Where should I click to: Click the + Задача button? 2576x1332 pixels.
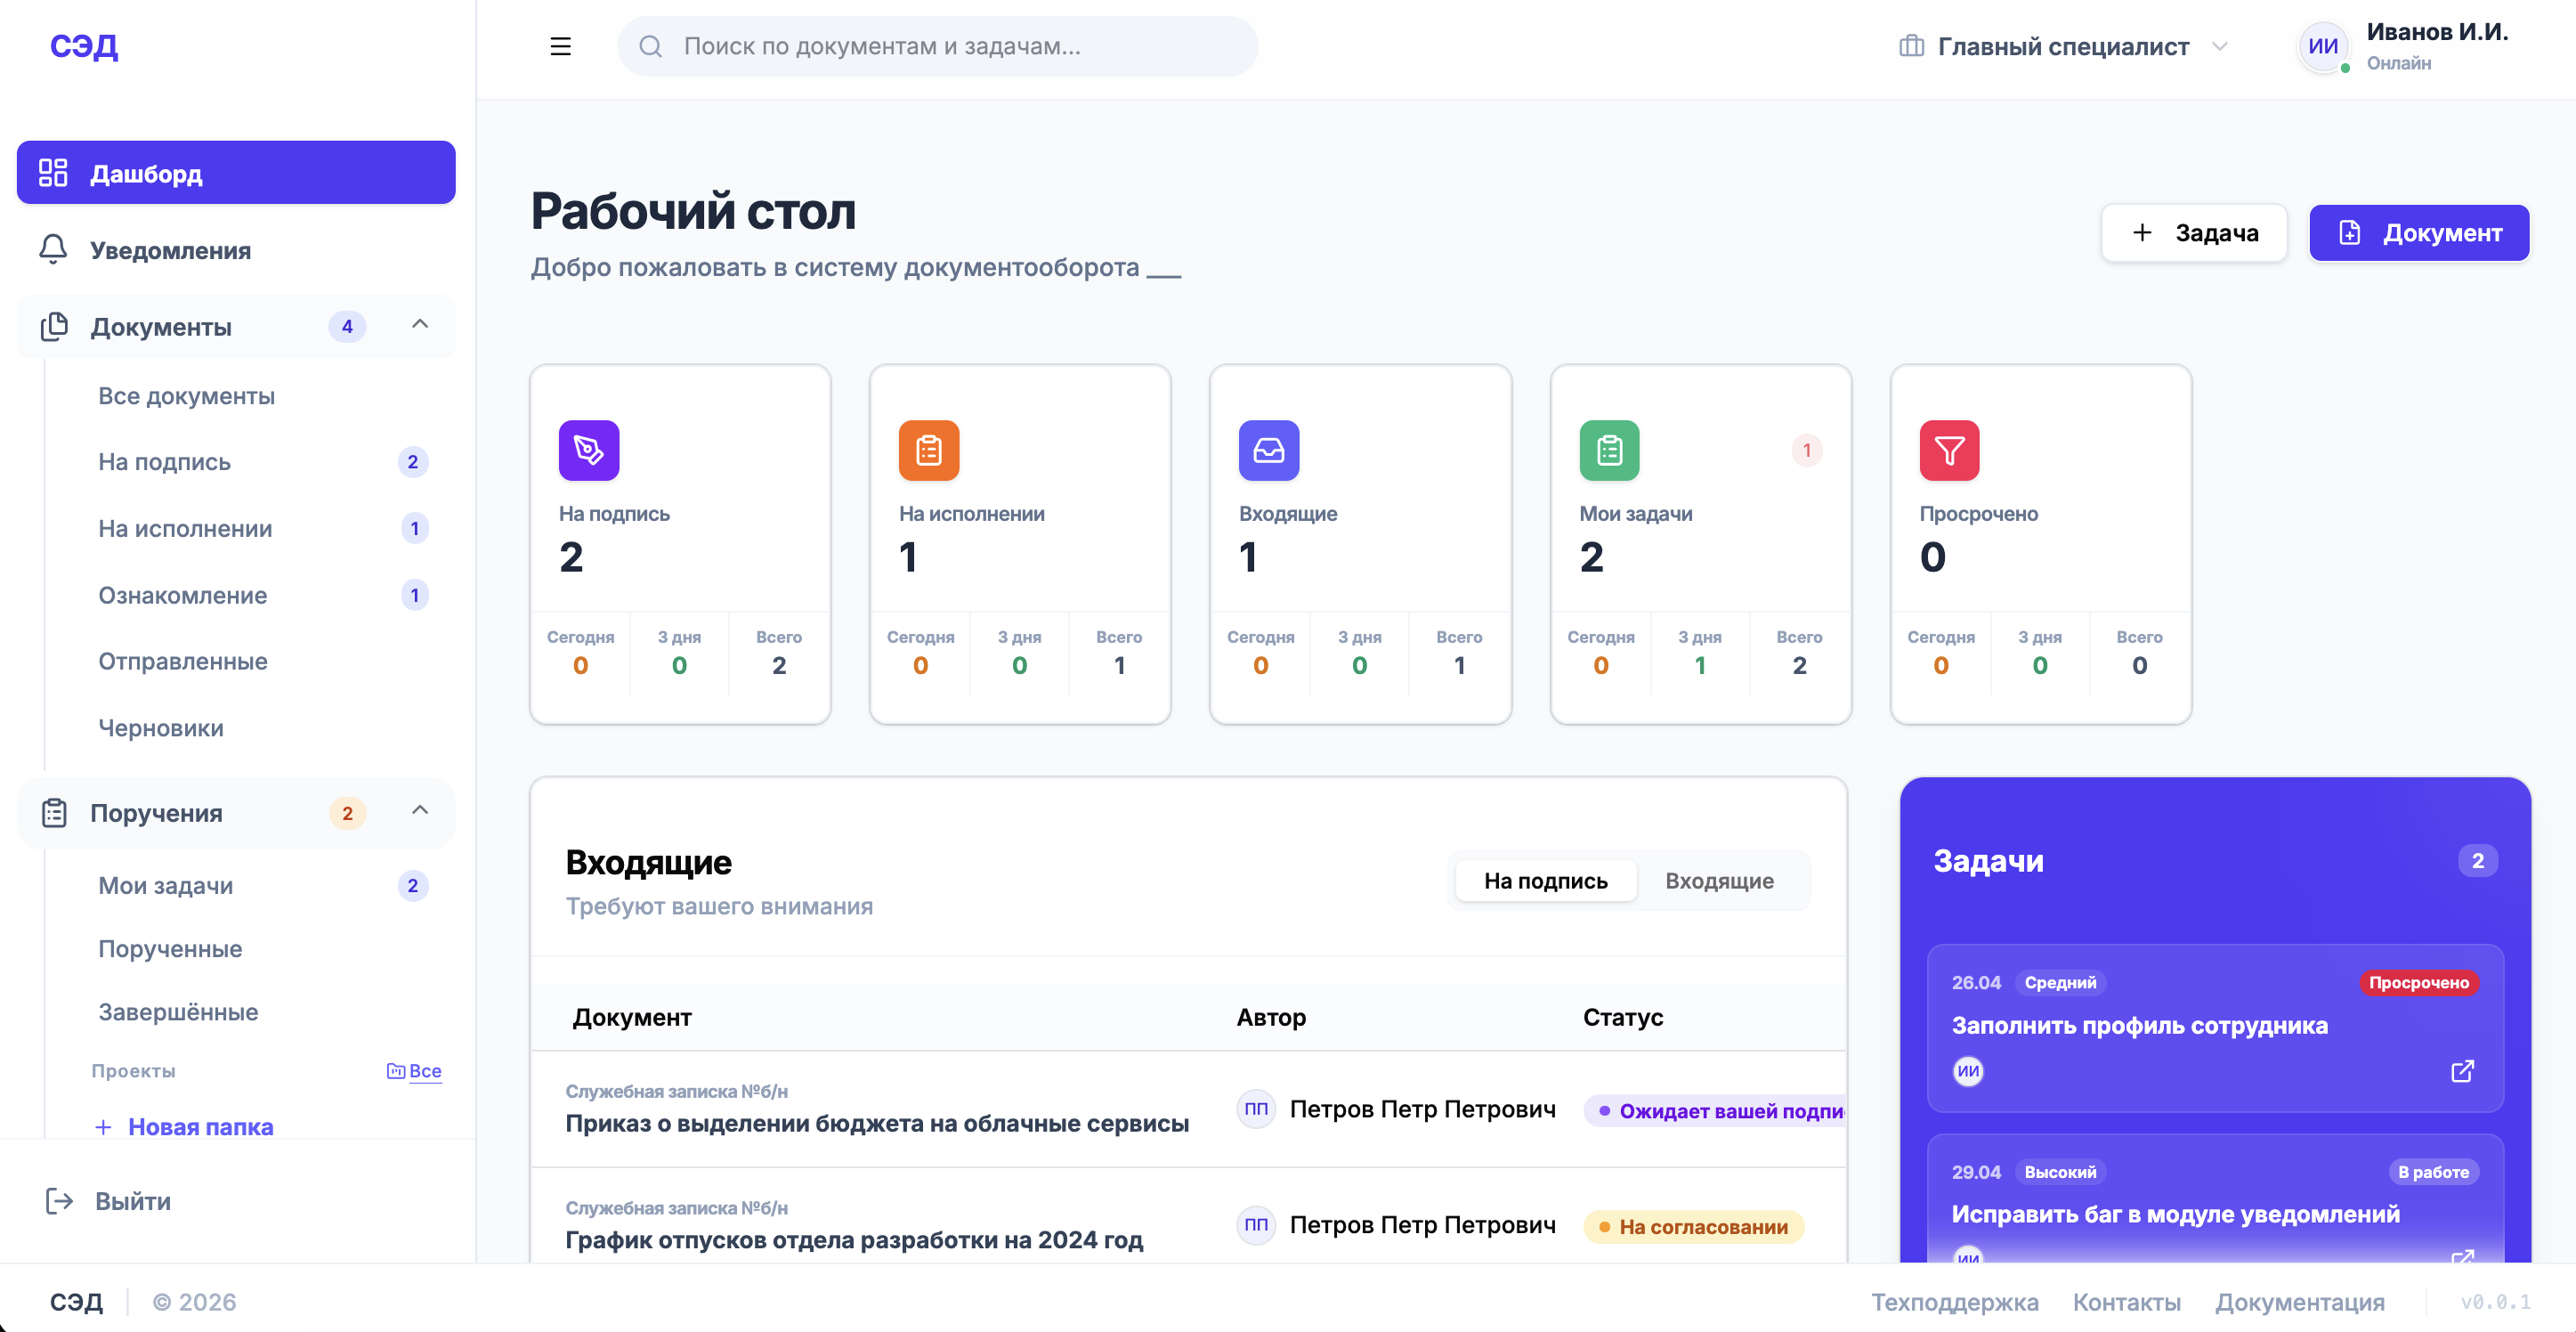click(x=2194, y=233)
